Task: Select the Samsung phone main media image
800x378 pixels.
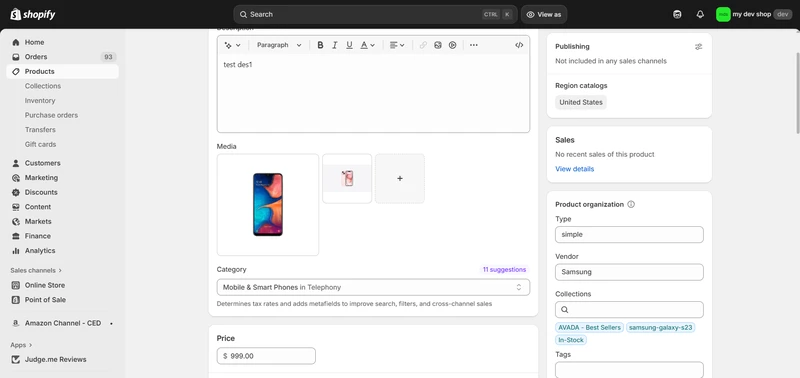Action: (268, 205)
